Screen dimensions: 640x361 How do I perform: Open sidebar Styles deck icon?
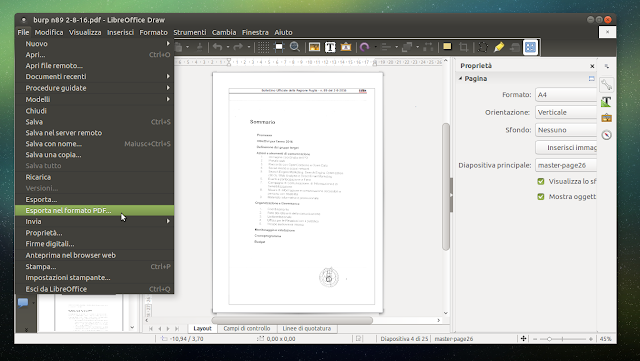(607, 102)
